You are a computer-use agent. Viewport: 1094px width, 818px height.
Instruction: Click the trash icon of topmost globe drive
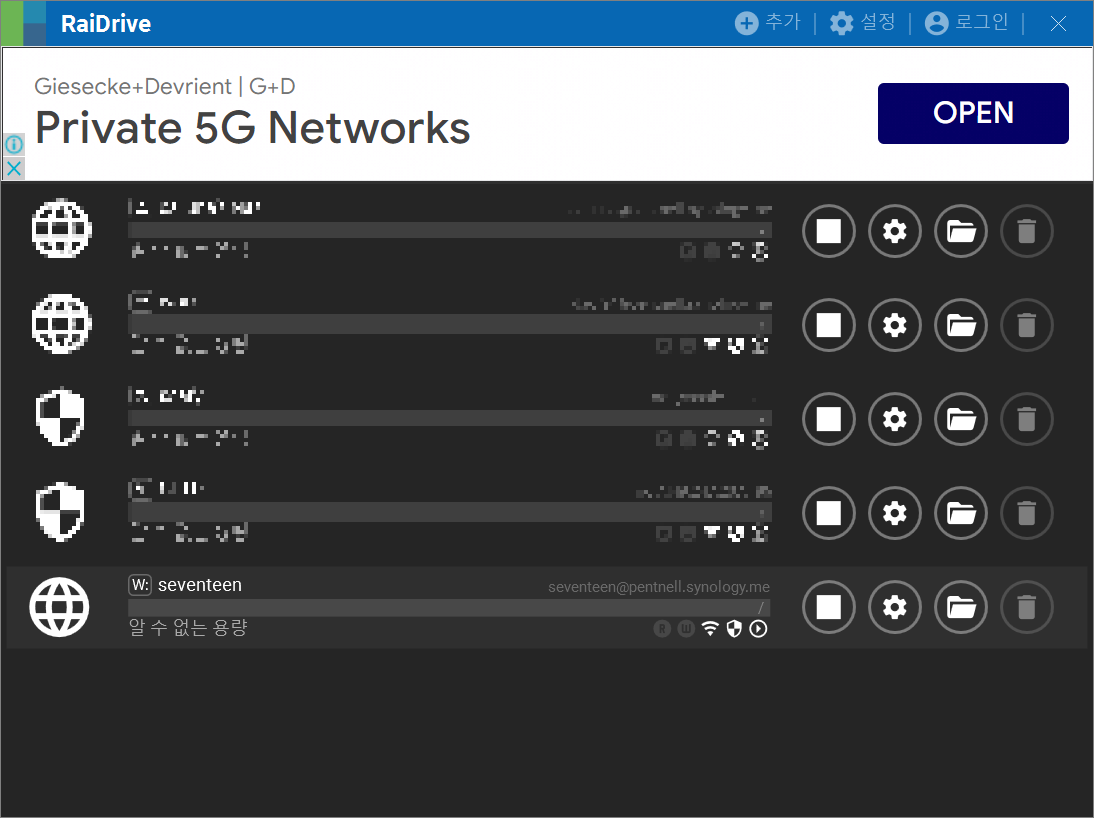[x=1026, y=231]
